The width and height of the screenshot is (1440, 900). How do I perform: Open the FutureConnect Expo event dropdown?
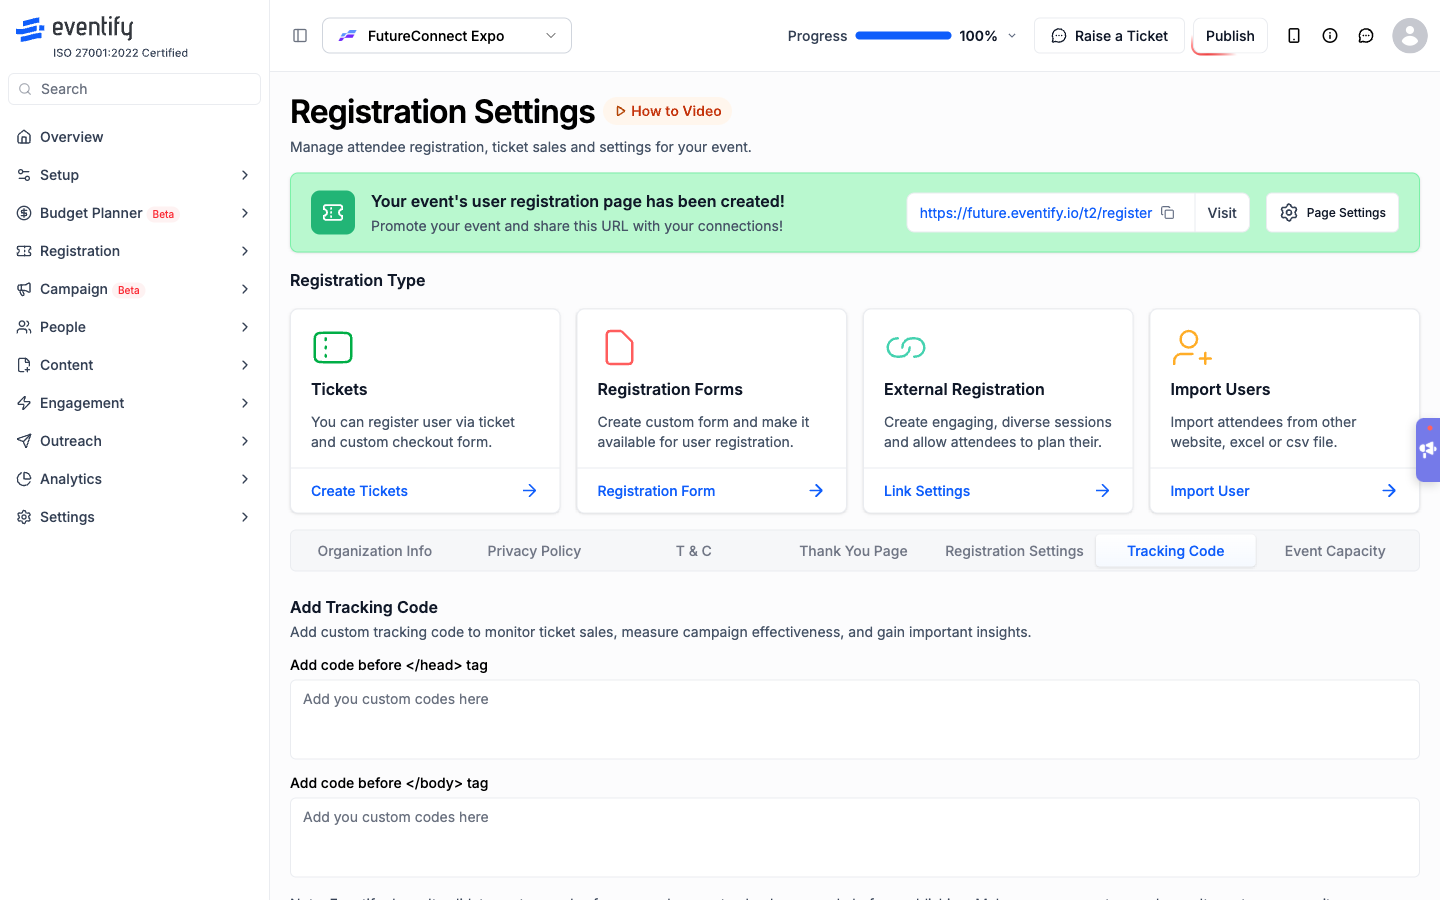pyautogui.click(x=447, y=36)
